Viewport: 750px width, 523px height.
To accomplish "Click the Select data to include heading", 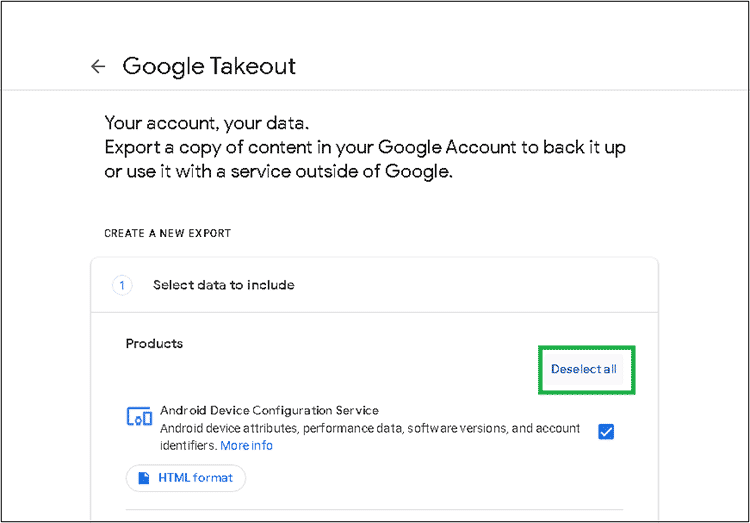I will 223,285.
